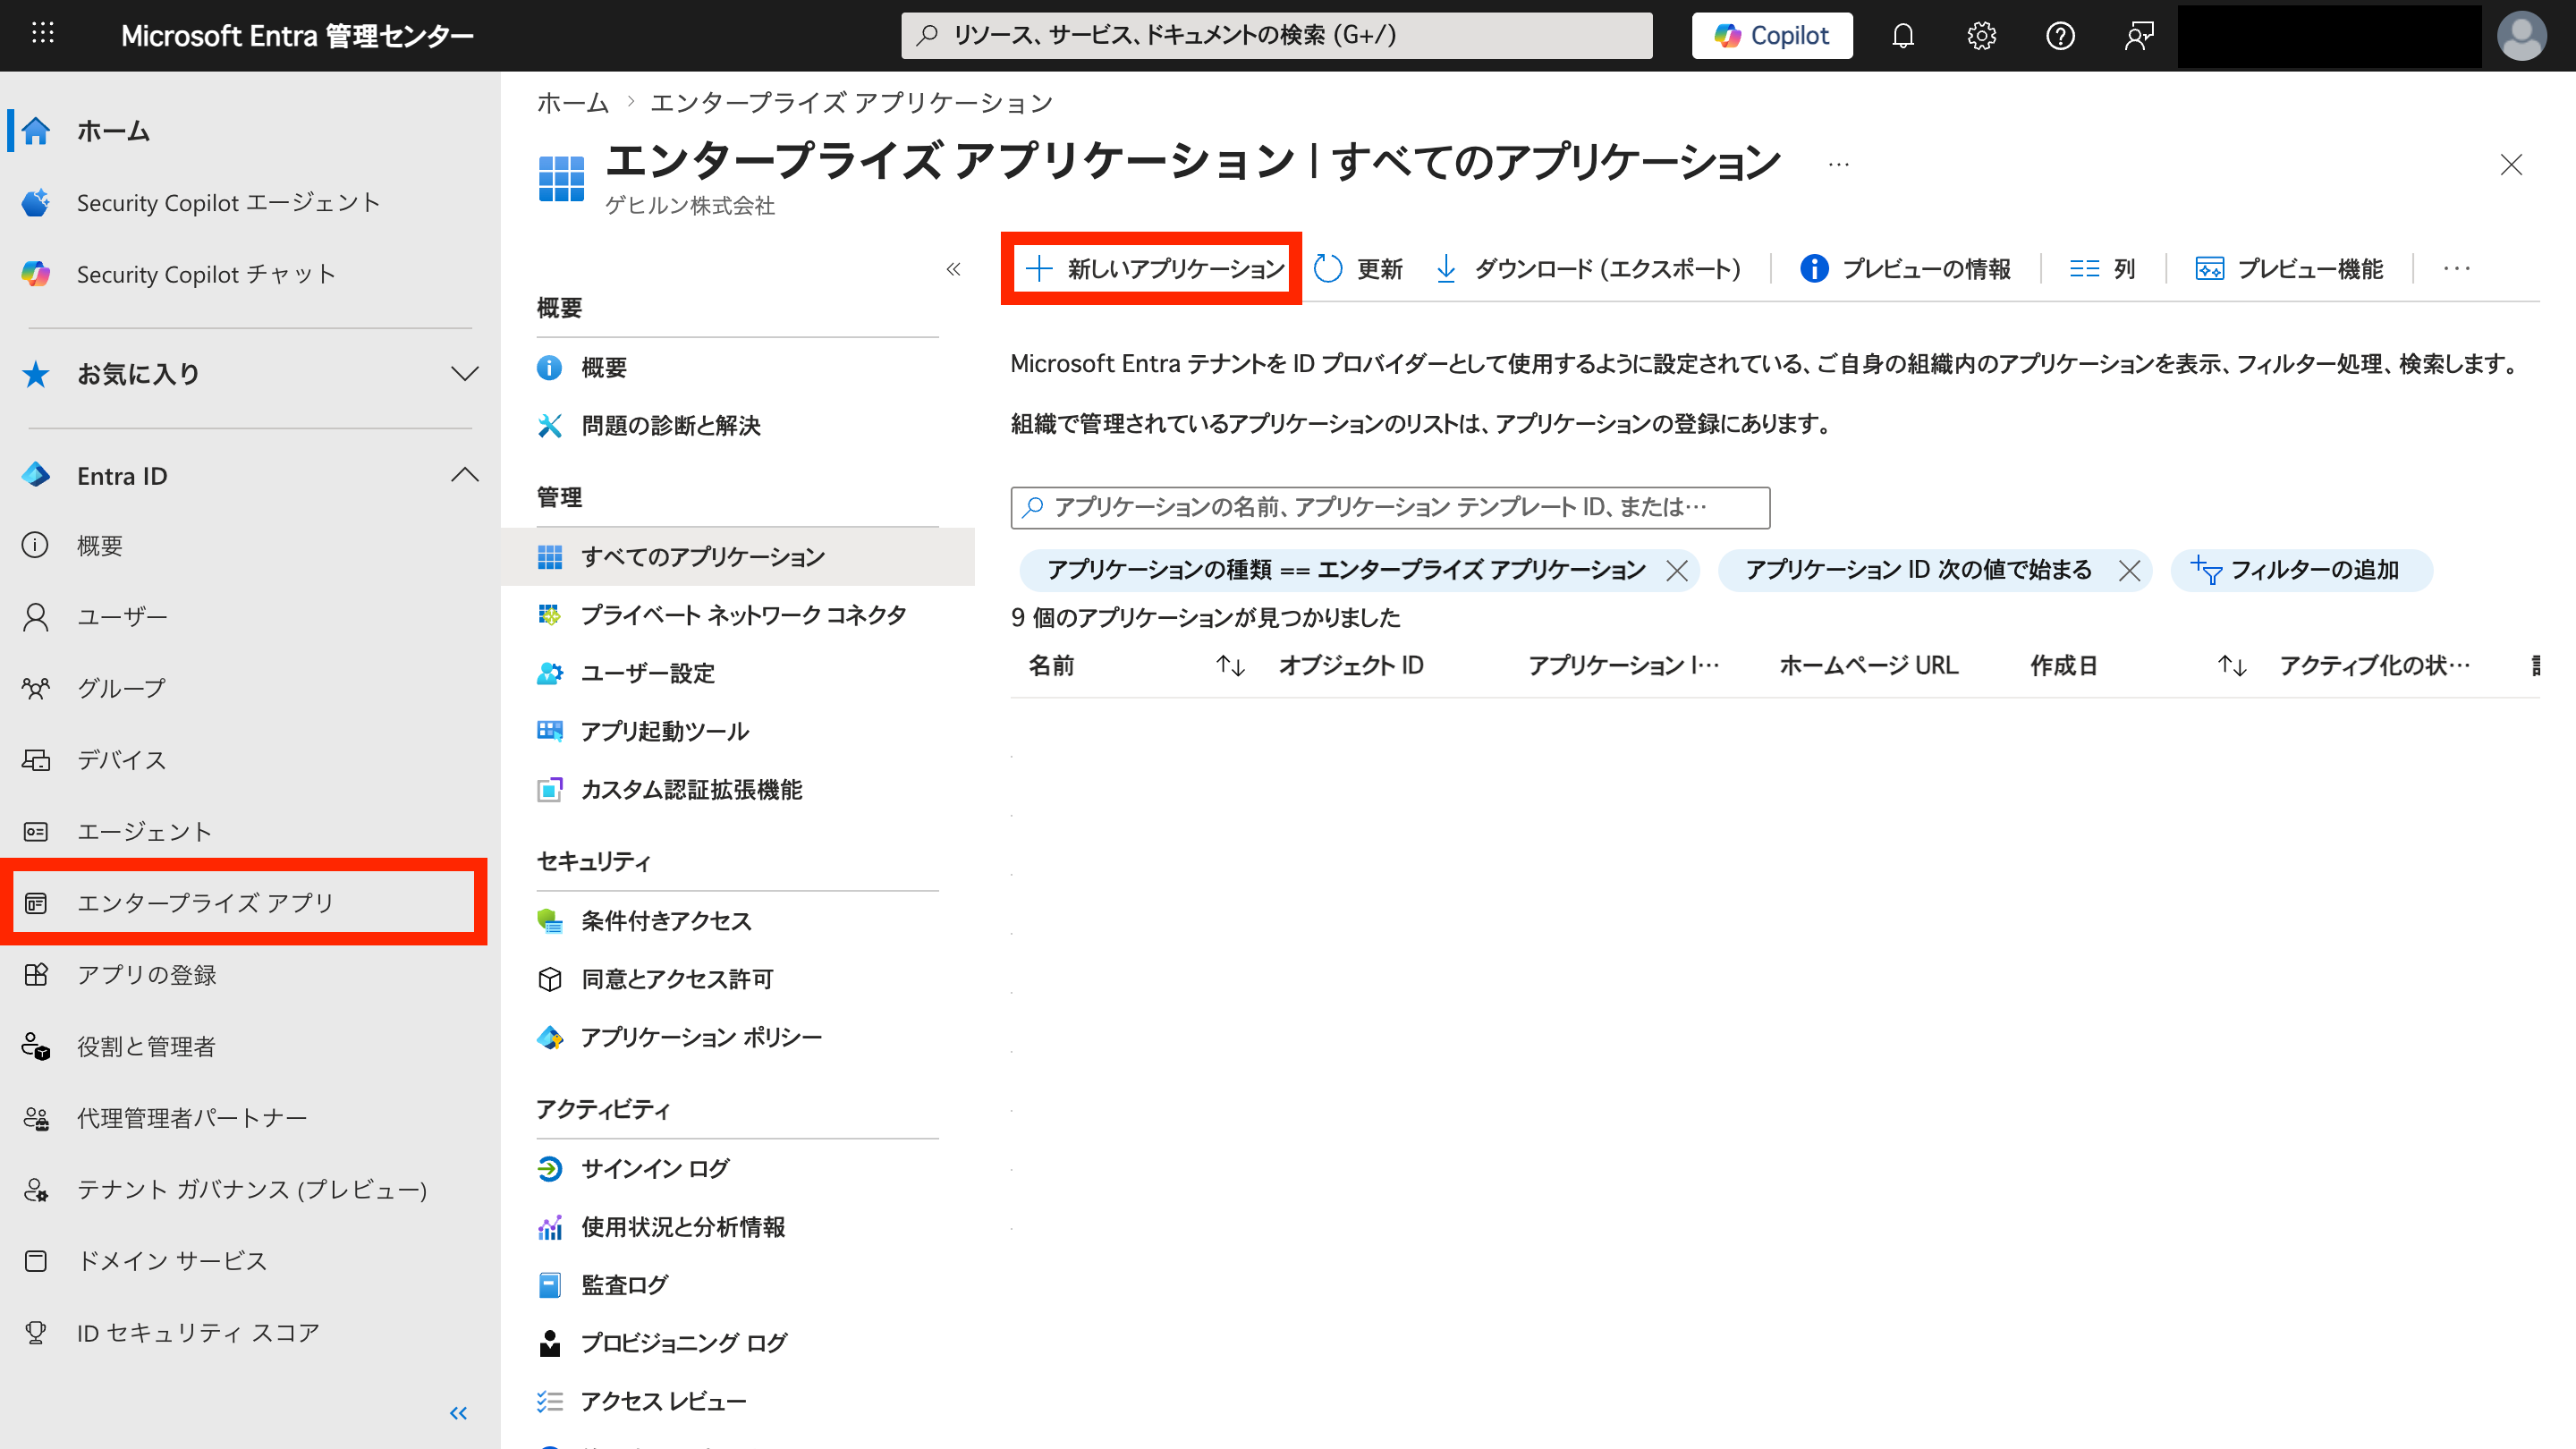Open プレビュー機能 in toolbar
The height and width of the screenshot is (1449, 2576).
click(2290, 269)
